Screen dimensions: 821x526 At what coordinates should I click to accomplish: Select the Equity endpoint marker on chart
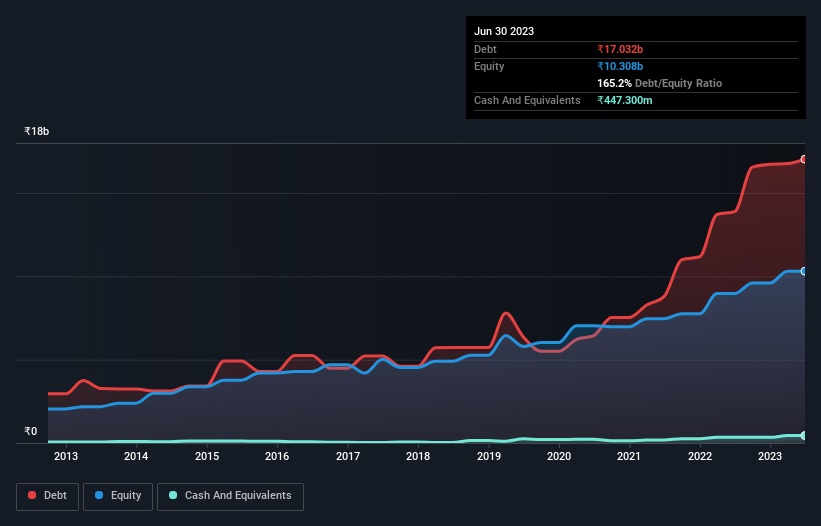(x=804, y=271)
